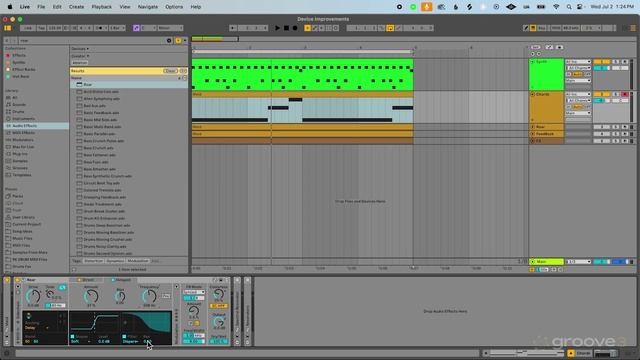Select Alien Symphony.adv preset
Image resolution: width=640 pixels, height=360 pixels.
pyautogui.click(x=102, y=99)
